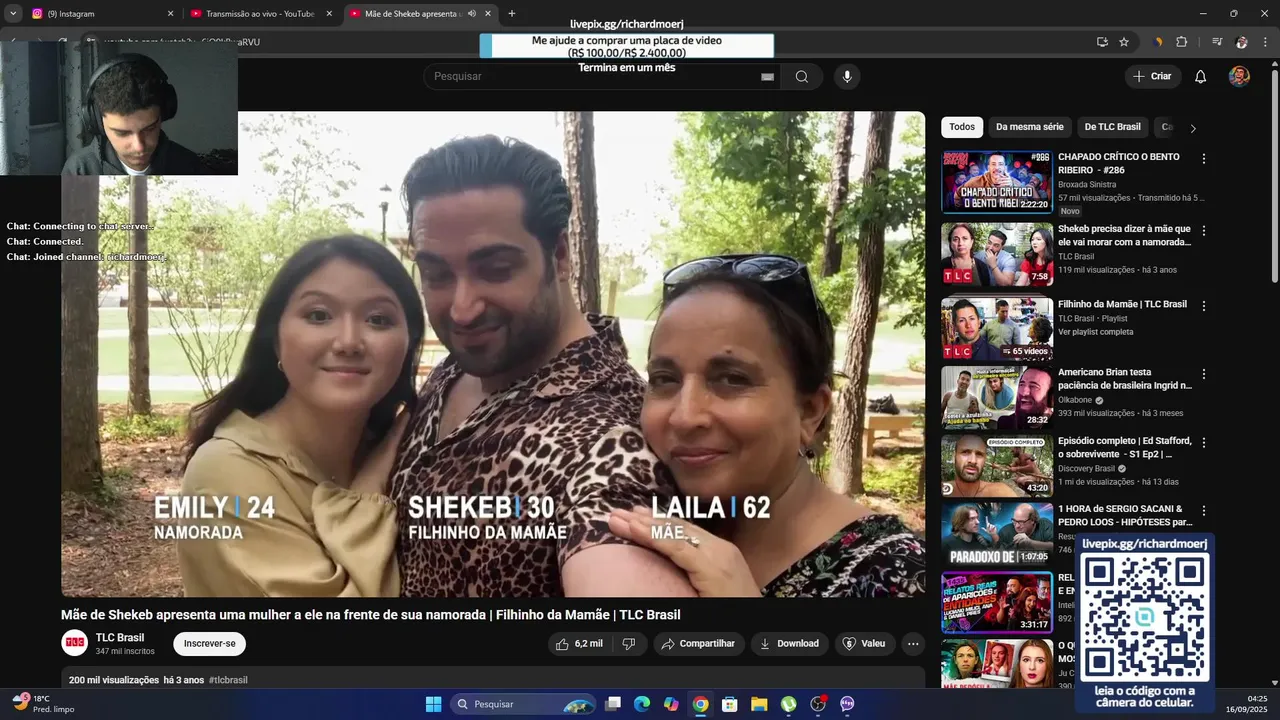Viewport: 1280px width, 720px height.
Task: Open options for Shekeb precisa dizer video
Action: 1204,231
